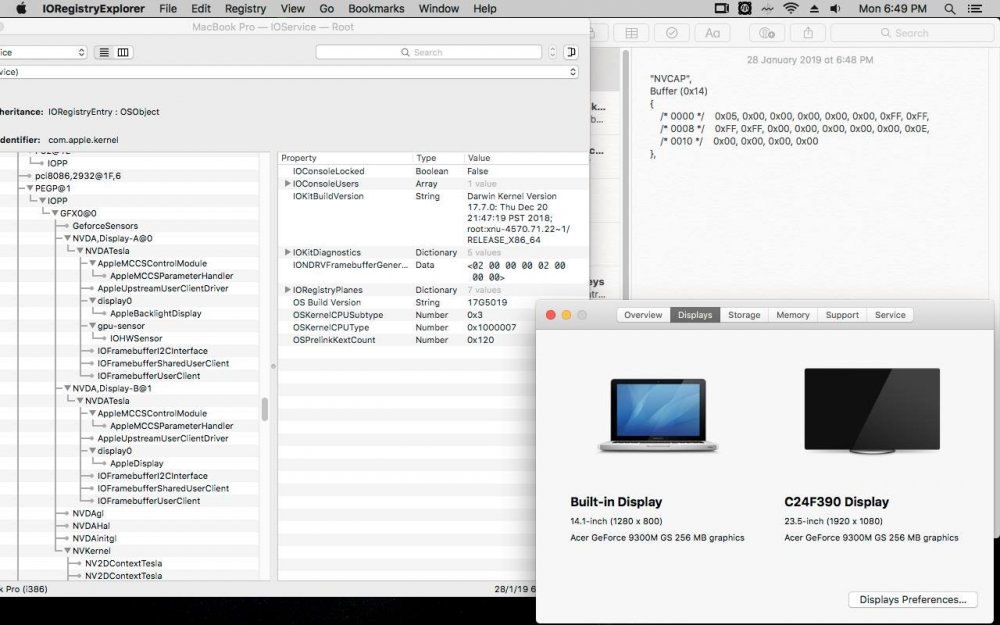Click the C24F390 Display monitor image
The image size is (1000, 625).
872,411
